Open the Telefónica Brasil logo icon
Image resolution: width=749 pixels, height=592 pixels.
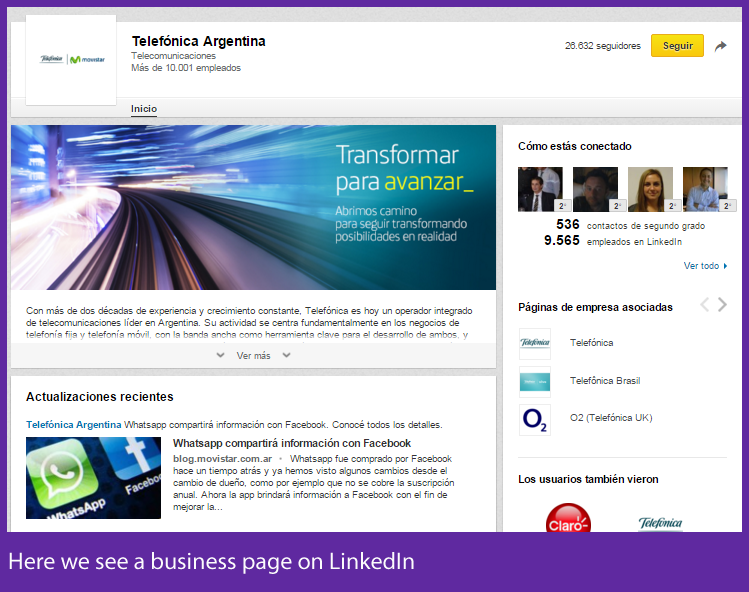point(535,381)
